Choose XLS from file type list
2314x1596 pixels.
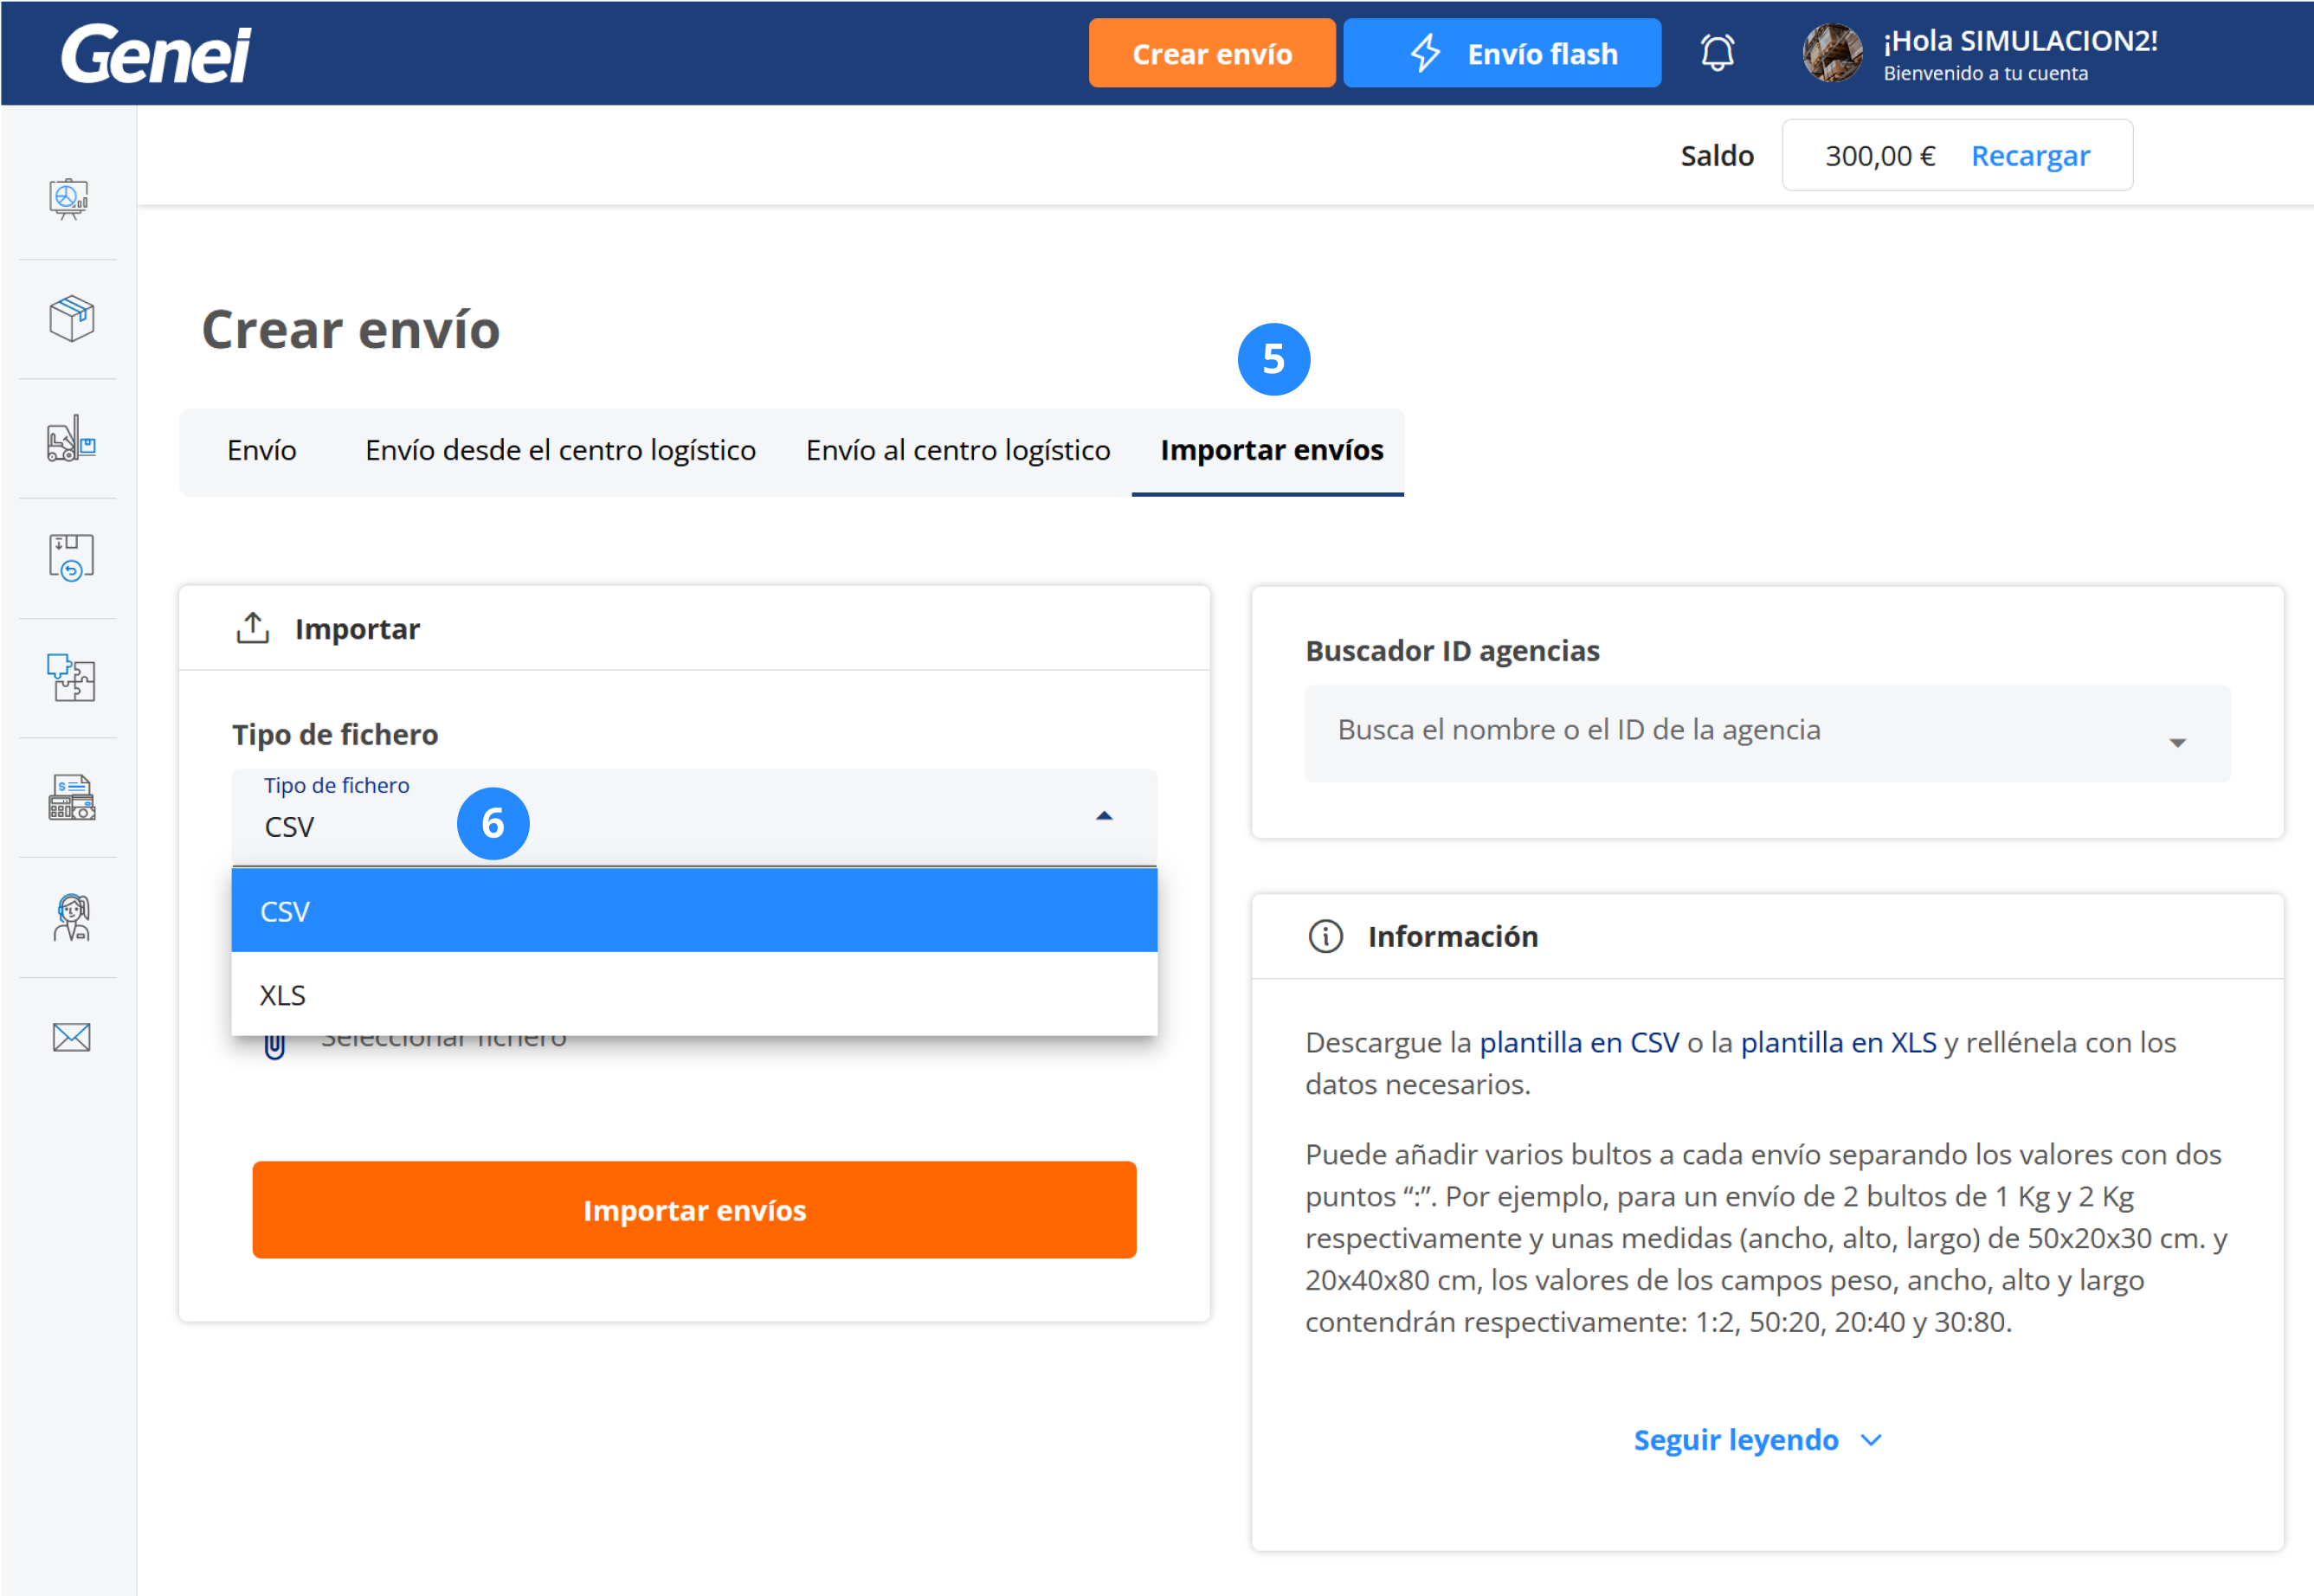[x=694, y=995]
